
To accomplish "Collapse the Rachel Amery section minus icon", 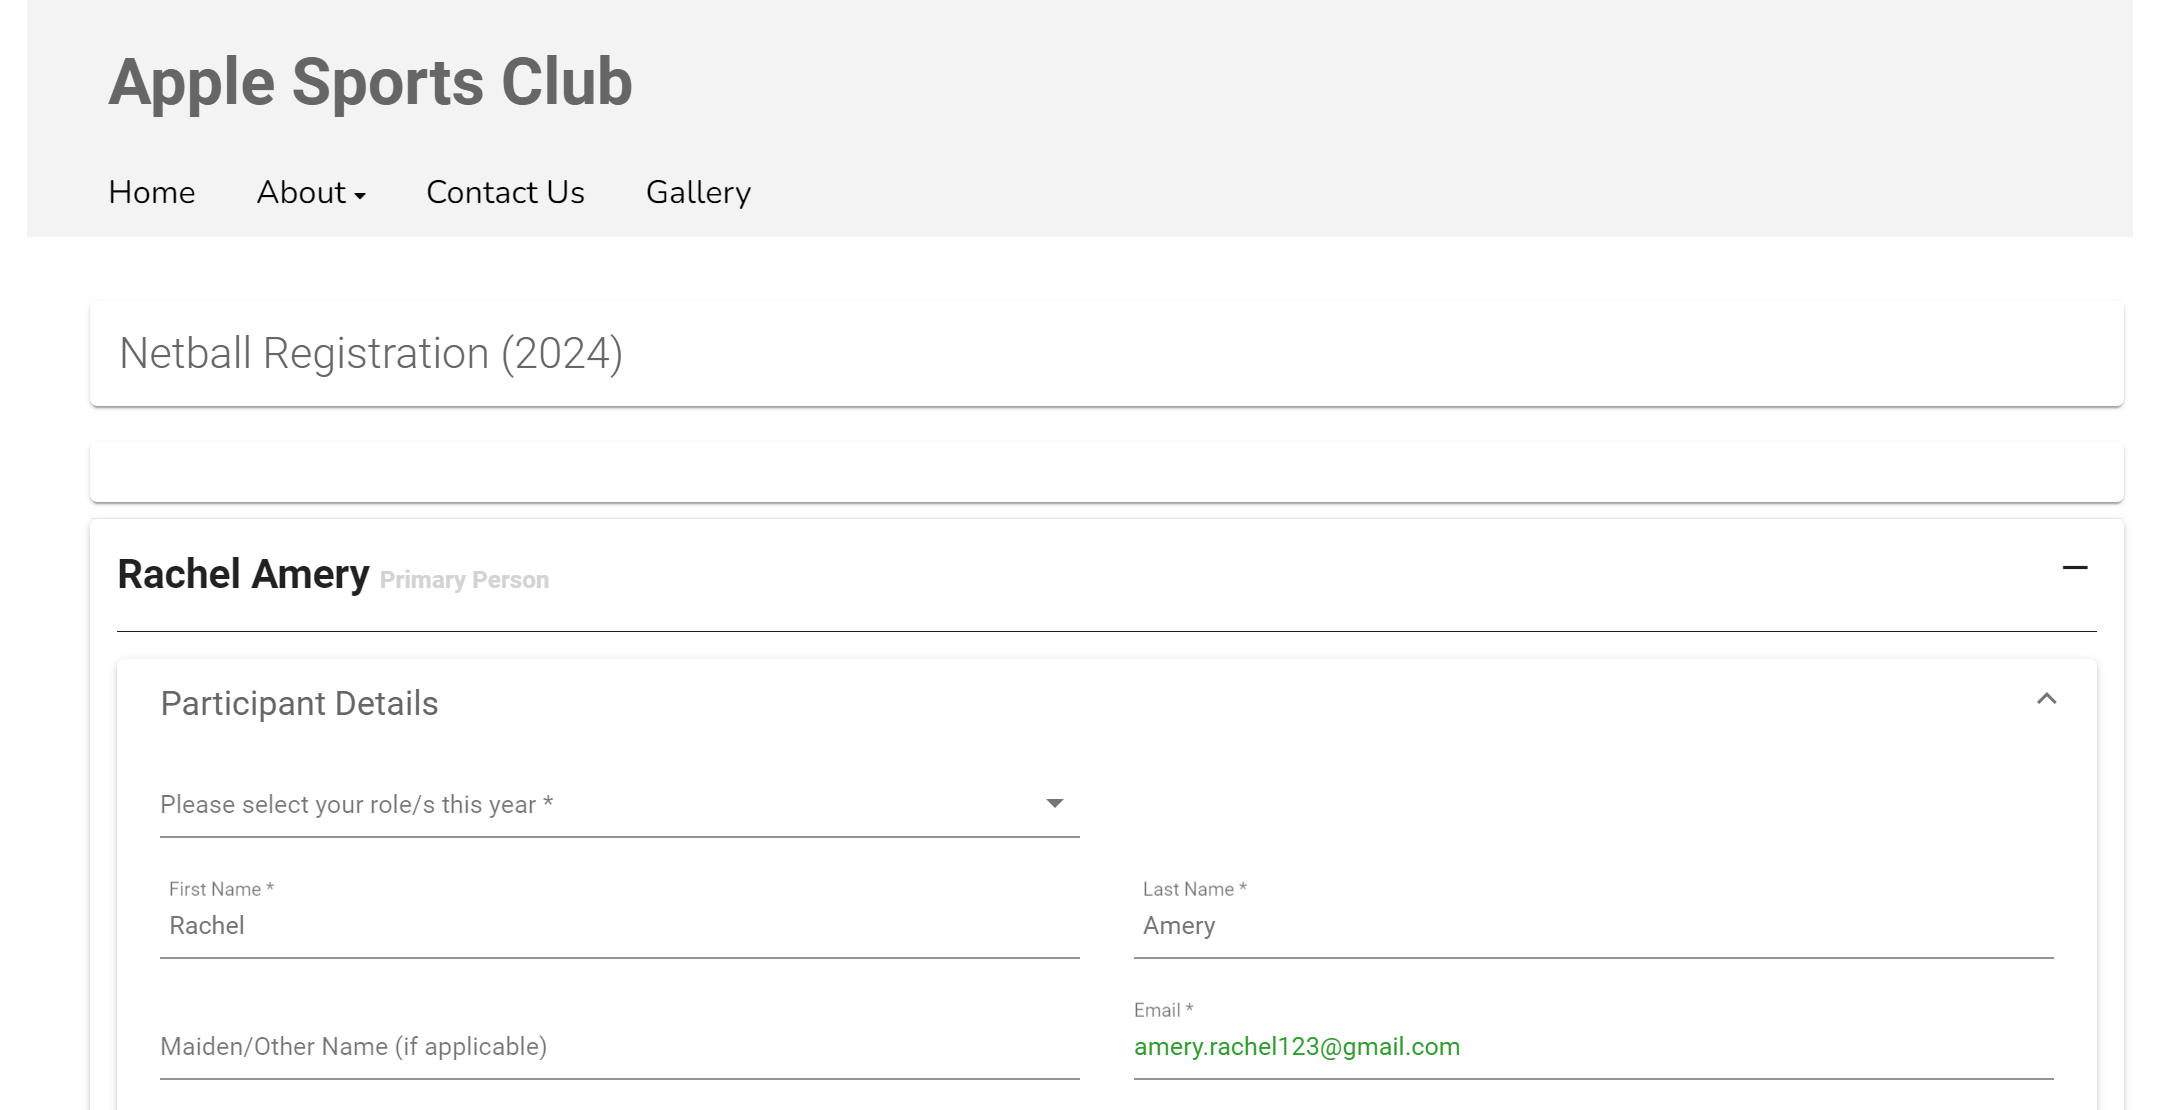I will [2074, 568].
